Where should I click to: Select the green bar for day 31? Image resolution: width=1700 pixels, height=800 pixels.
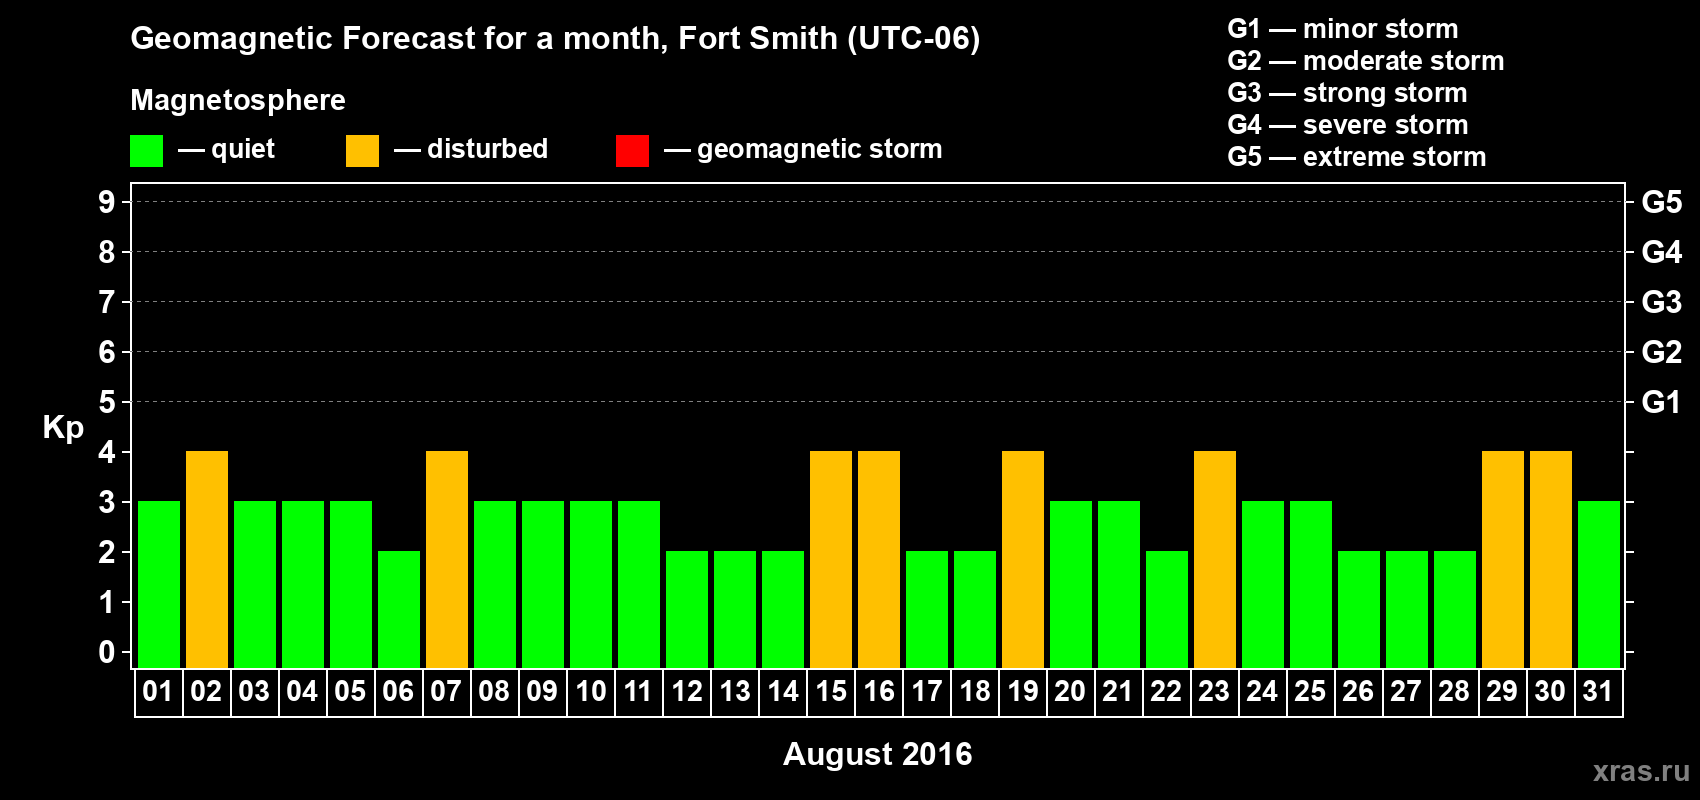[x=1599, y=585]
